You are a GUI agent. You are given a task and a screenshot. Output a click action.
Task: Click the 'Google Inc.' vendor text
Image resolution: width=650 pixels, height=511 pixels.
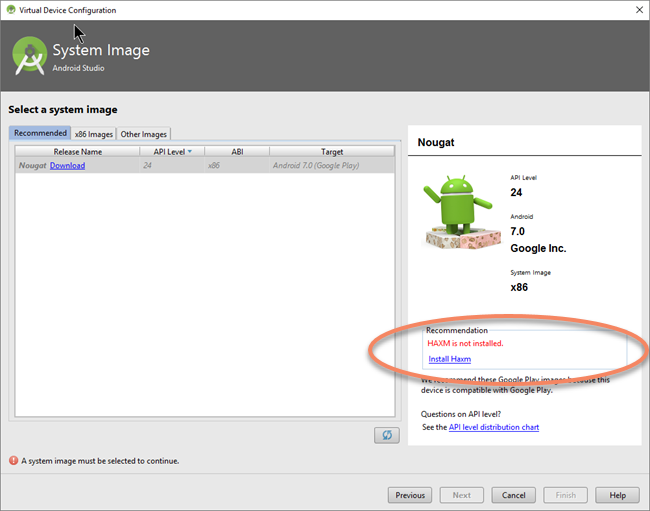(538, 248)
